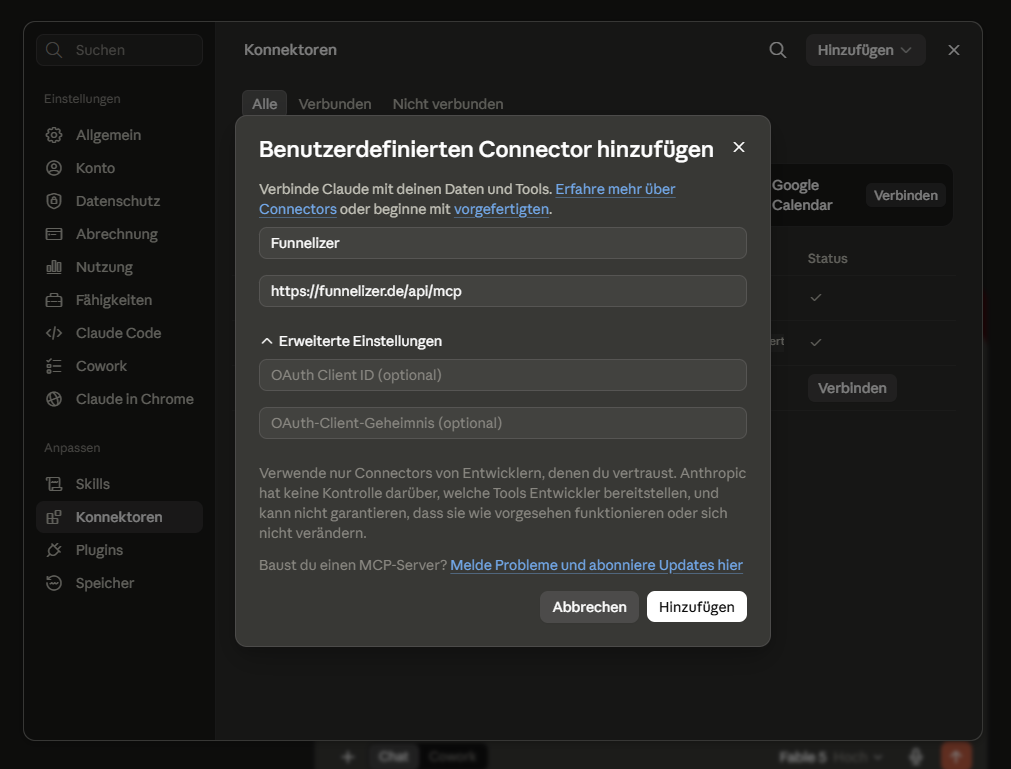Click the white Hinzufügen button in dialog

696,607
